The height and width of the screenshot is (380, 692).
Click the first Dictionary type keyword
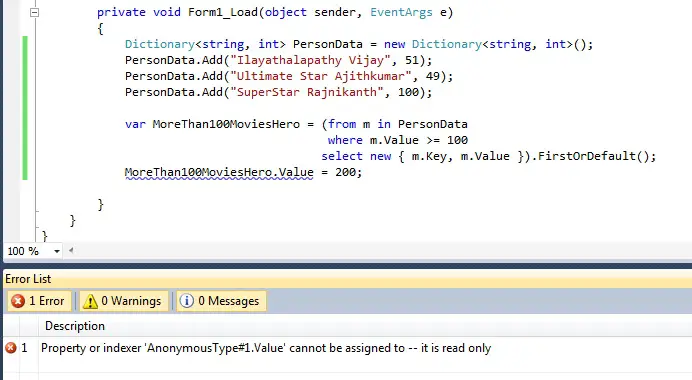[x=160, y=44]
